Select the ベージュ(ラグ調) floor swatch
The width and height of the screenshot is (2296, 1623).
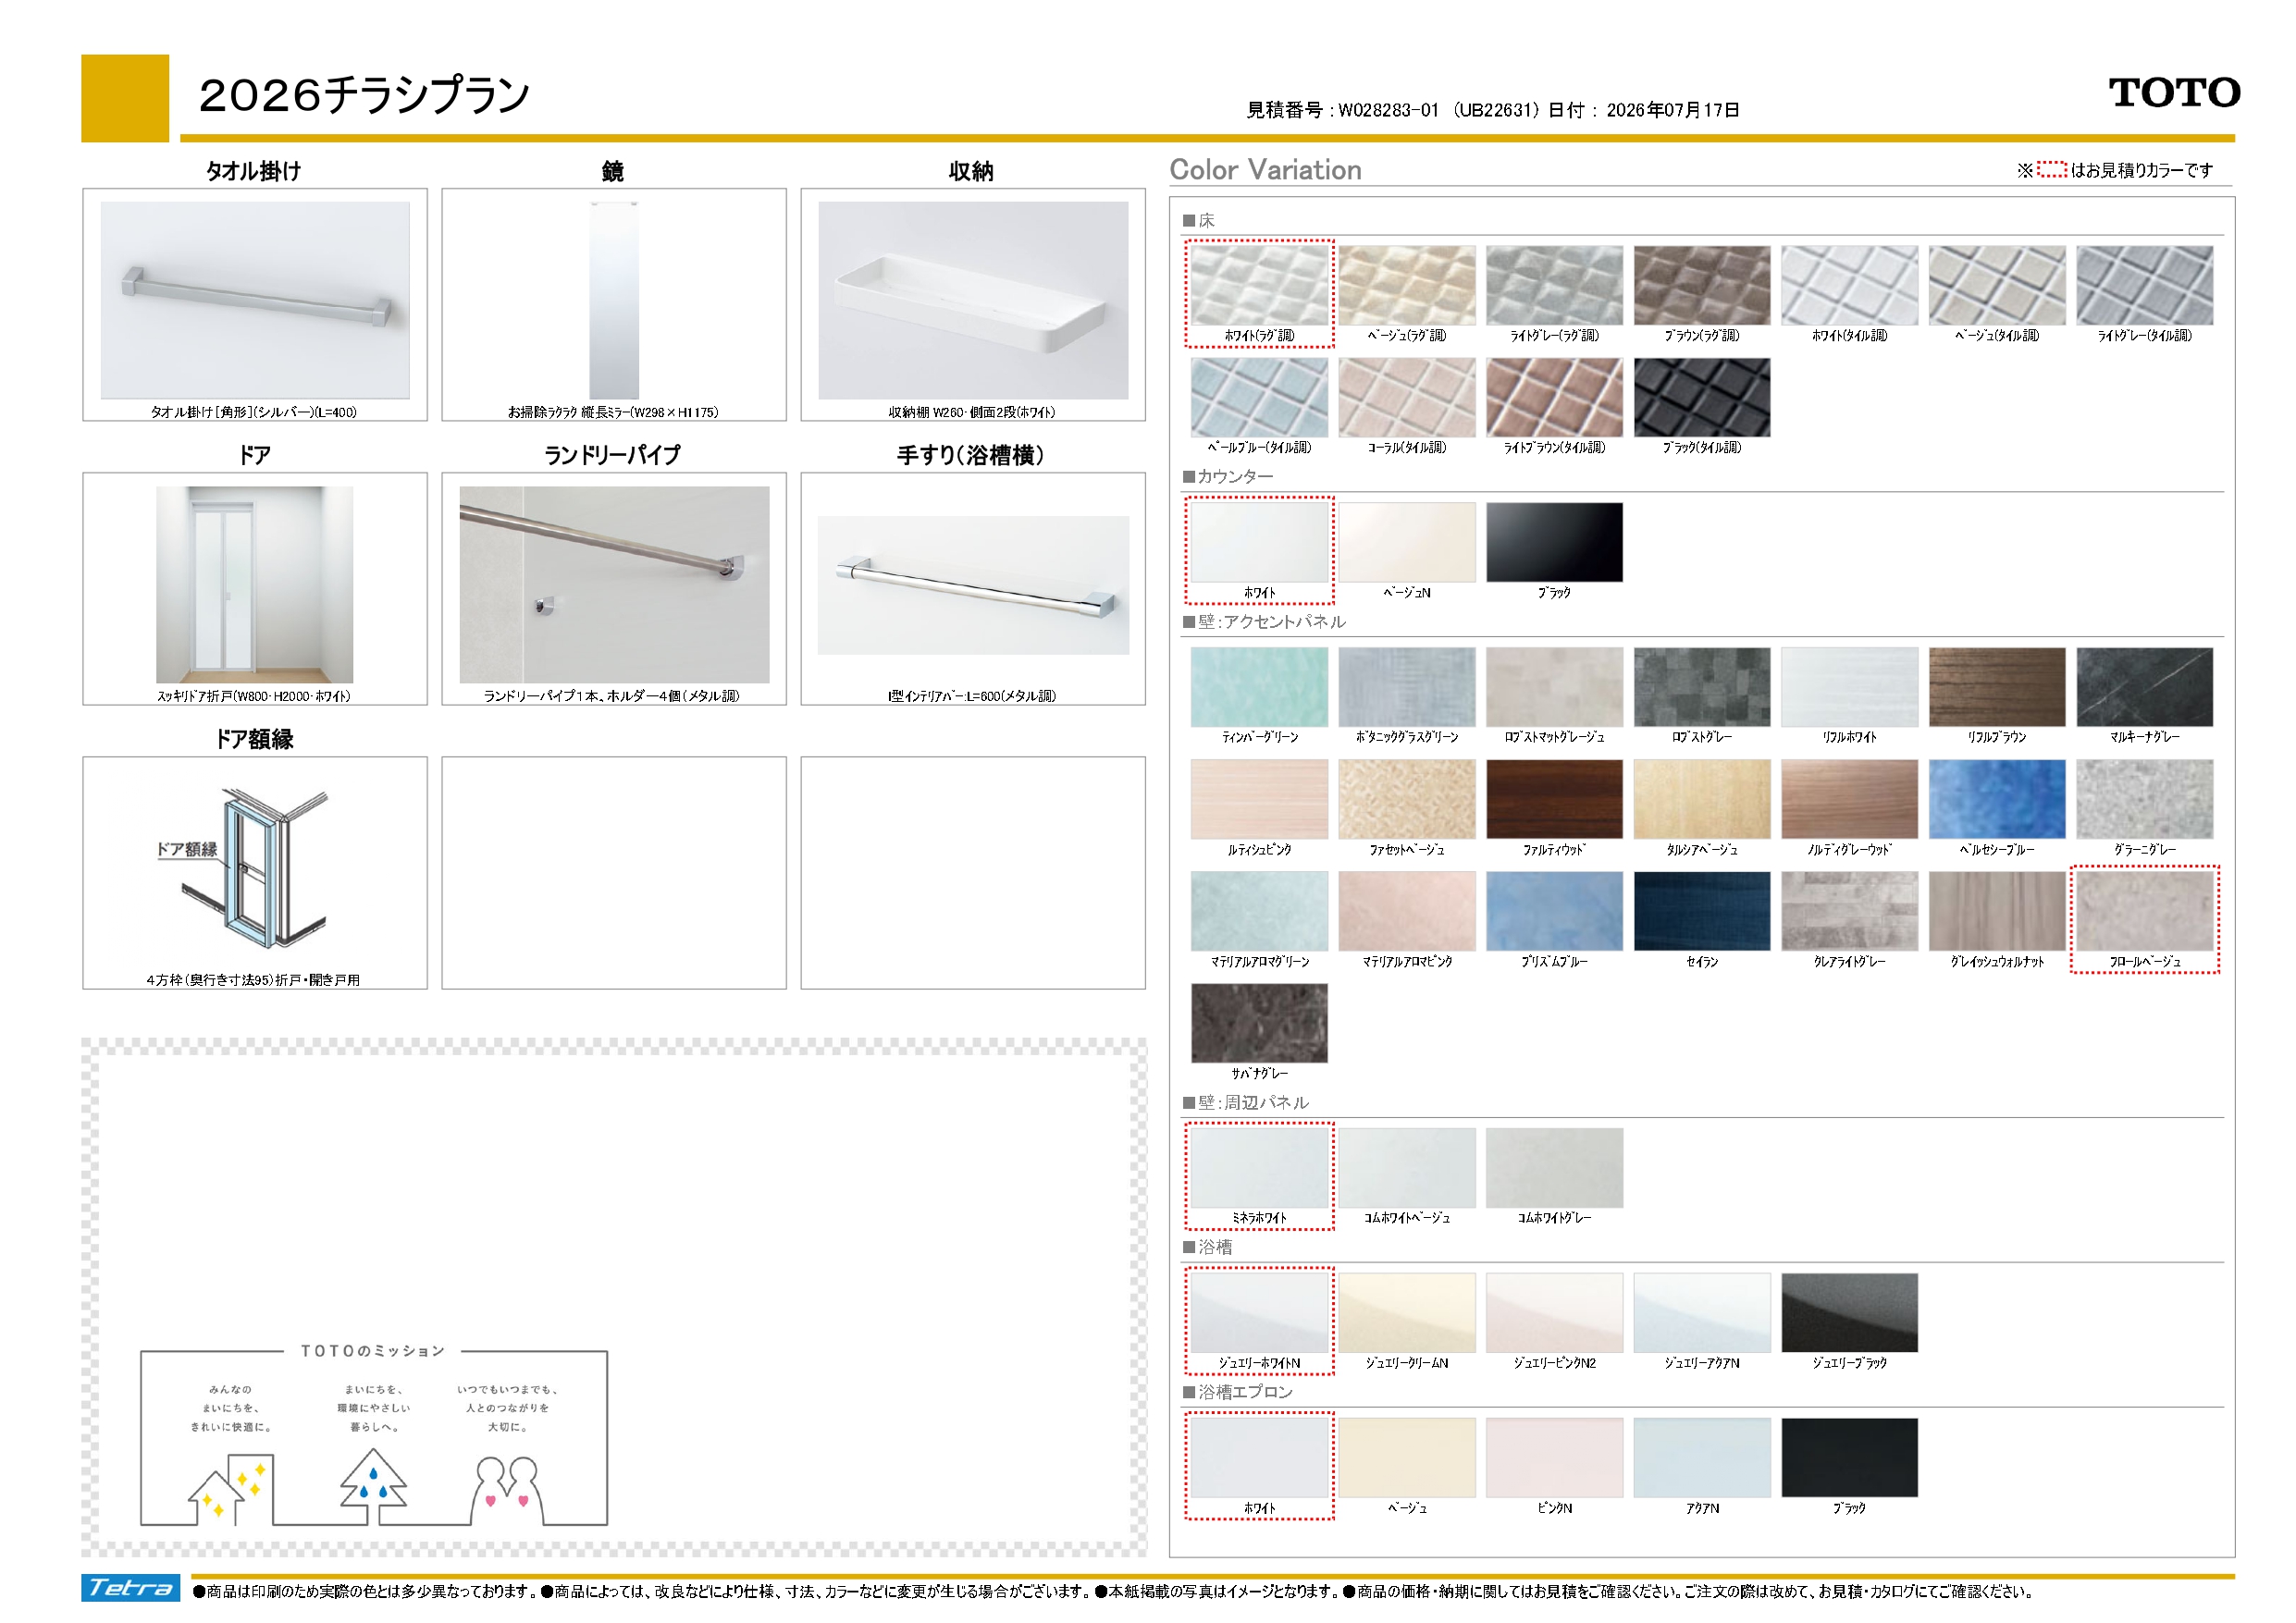1407,285
